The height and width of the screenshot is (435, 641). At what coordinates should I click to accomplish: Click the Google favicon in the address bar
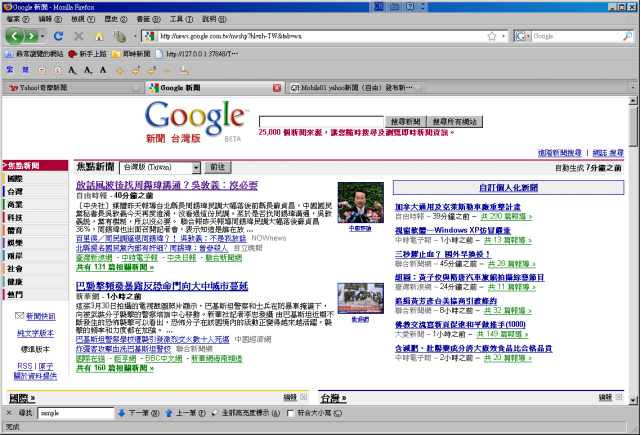[150, 36]
